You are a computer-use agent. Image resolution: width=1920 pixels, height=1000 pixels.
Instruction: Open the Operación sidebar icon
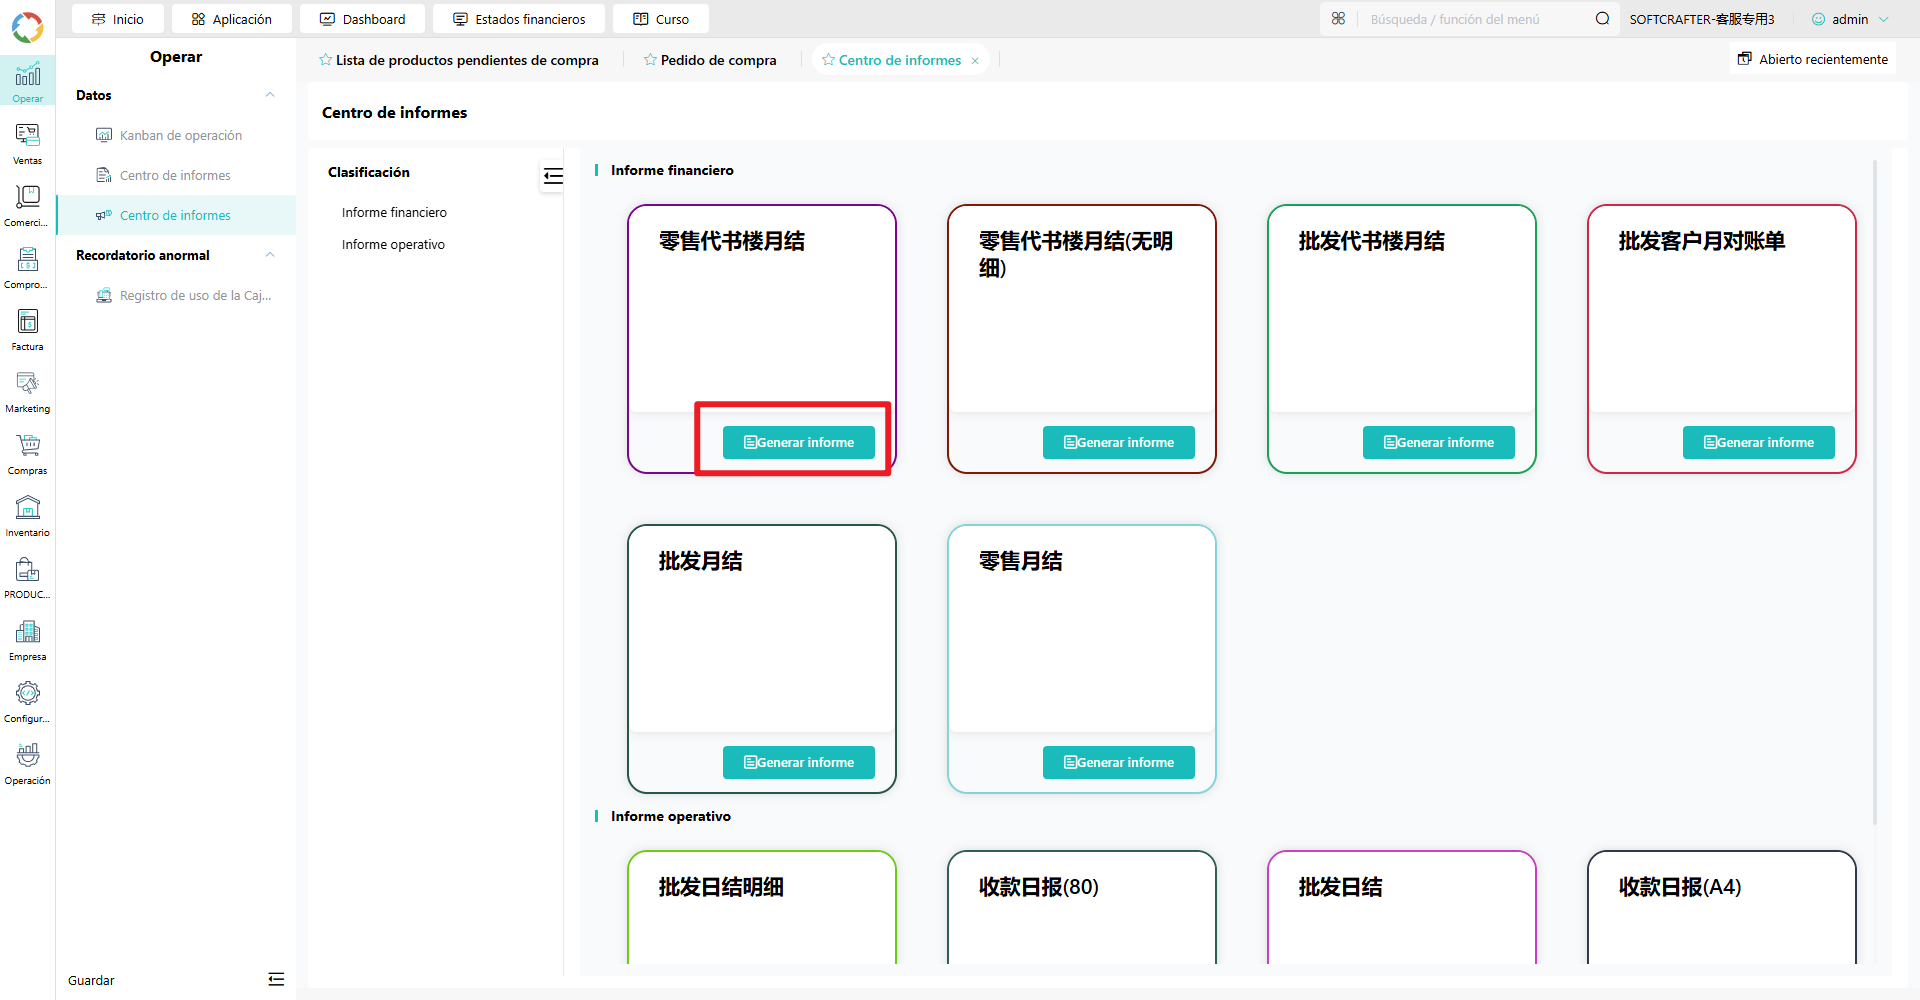point(27,764)
